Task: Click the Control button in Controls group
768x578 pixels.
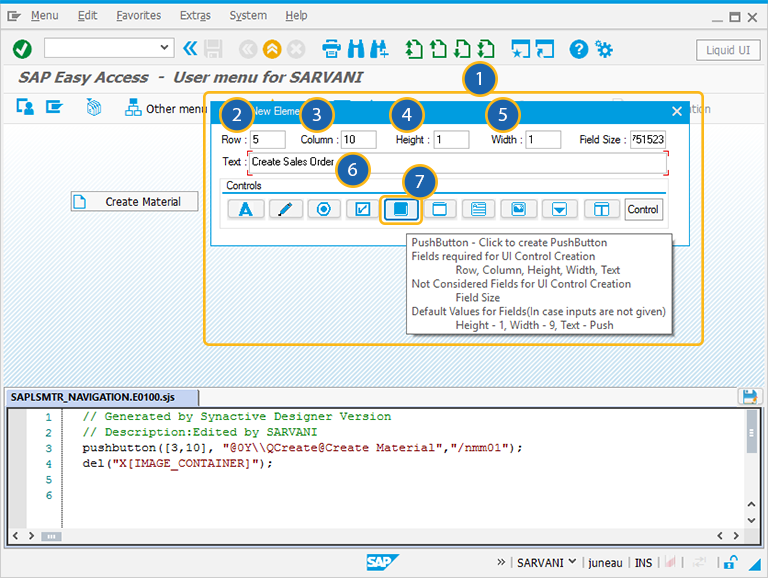Action: [643, 209]
